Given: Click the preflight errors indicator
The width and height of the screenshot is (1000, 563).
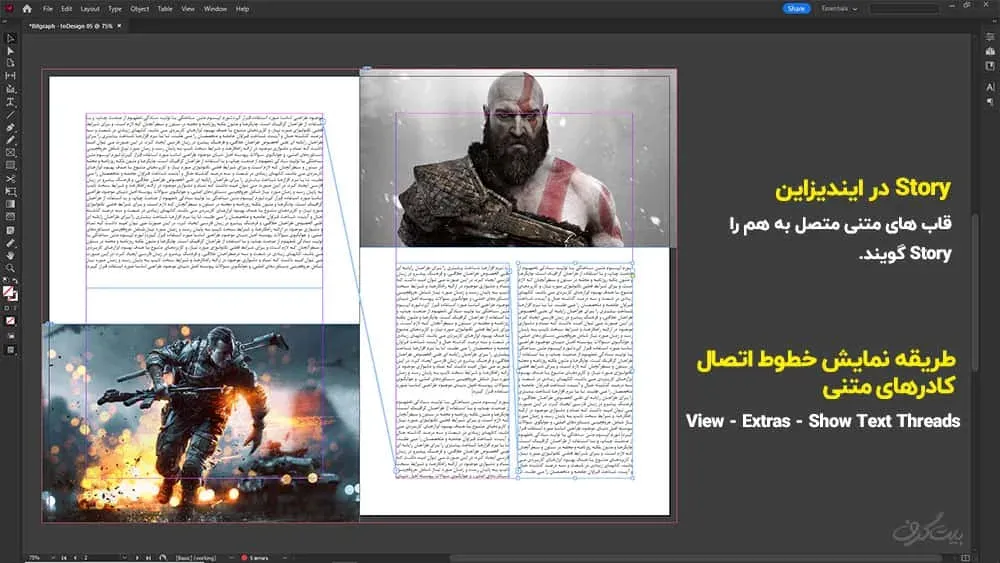Looking at the screenshot, I should (x=255, y=557).
